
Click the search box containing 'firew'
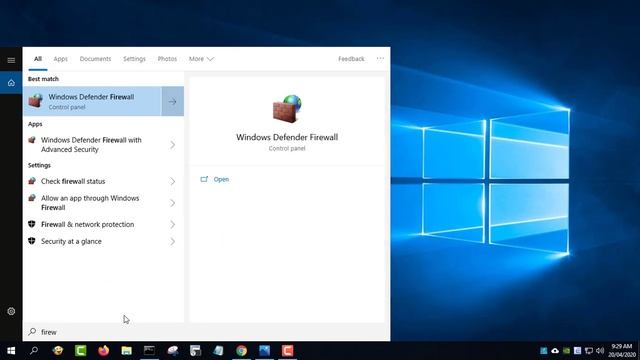(207, 332)
